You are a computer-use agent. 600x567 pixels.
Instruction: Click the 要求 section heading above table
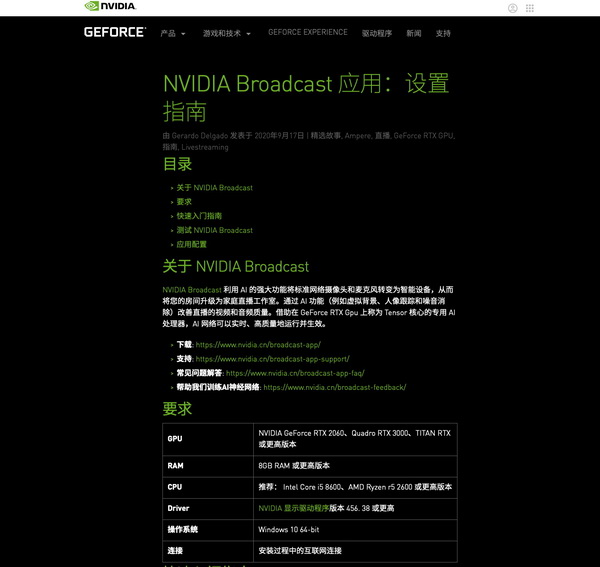coord(177,409)
